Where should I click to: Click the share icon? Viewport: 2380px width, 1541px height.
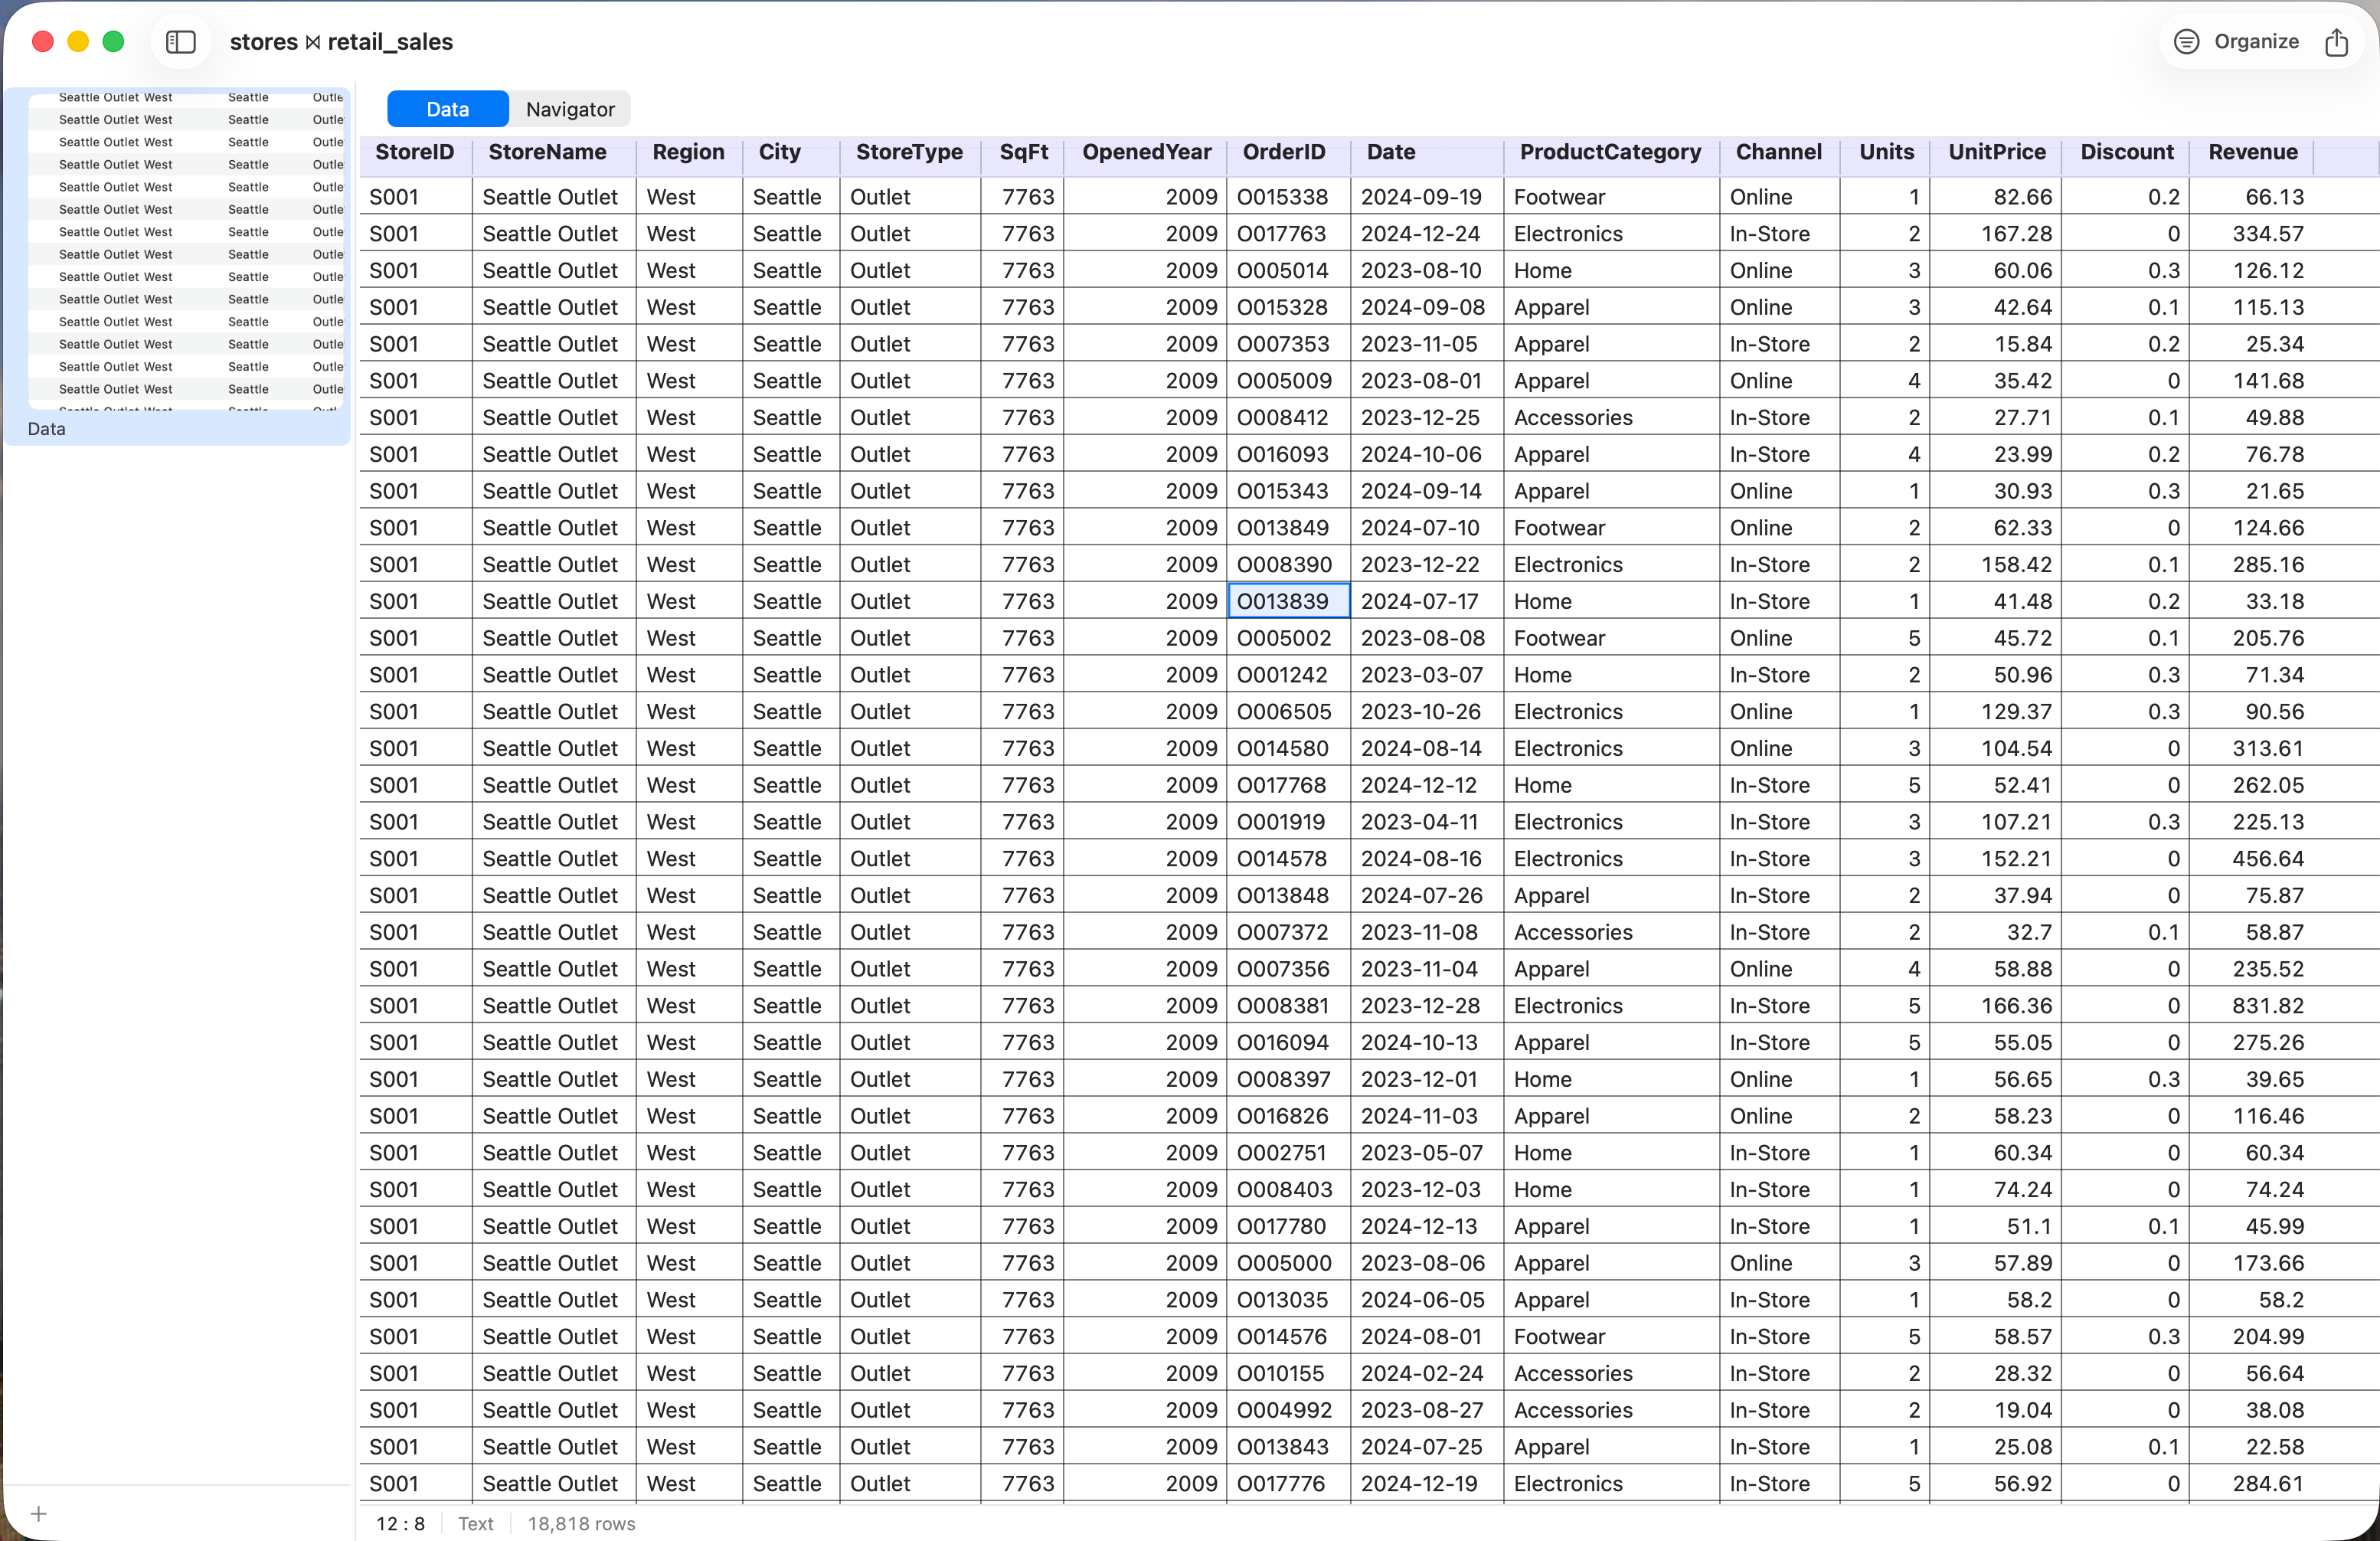2336,42
